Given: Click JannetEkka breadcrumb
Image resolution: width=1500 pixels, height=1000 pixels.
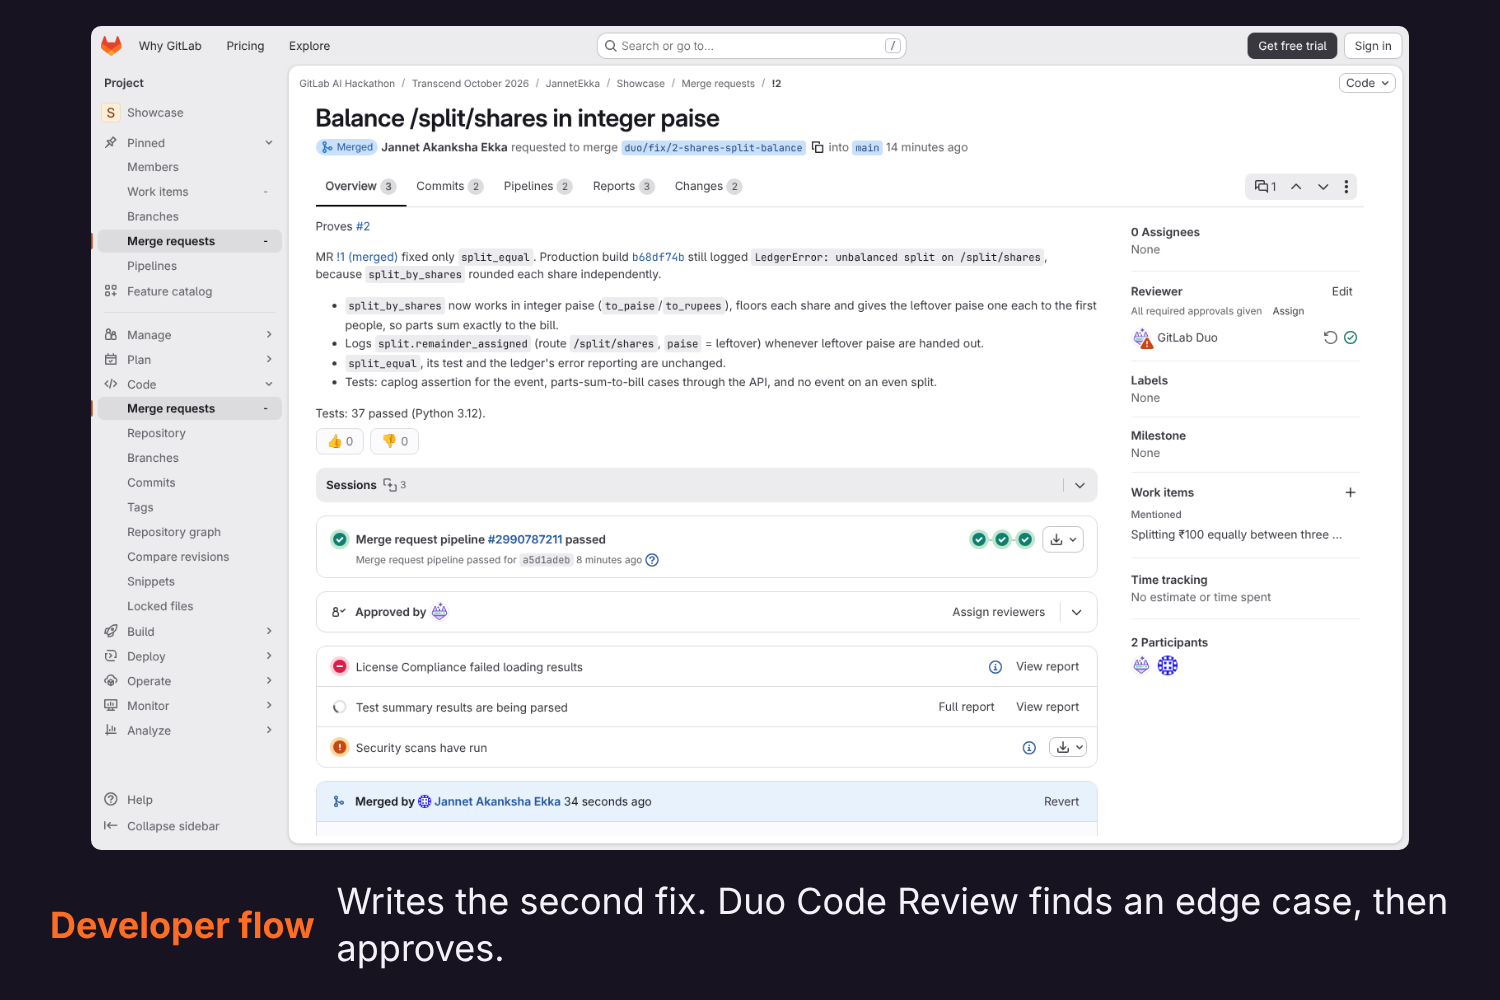Looking at the screenshot, I should click(573, 84).
